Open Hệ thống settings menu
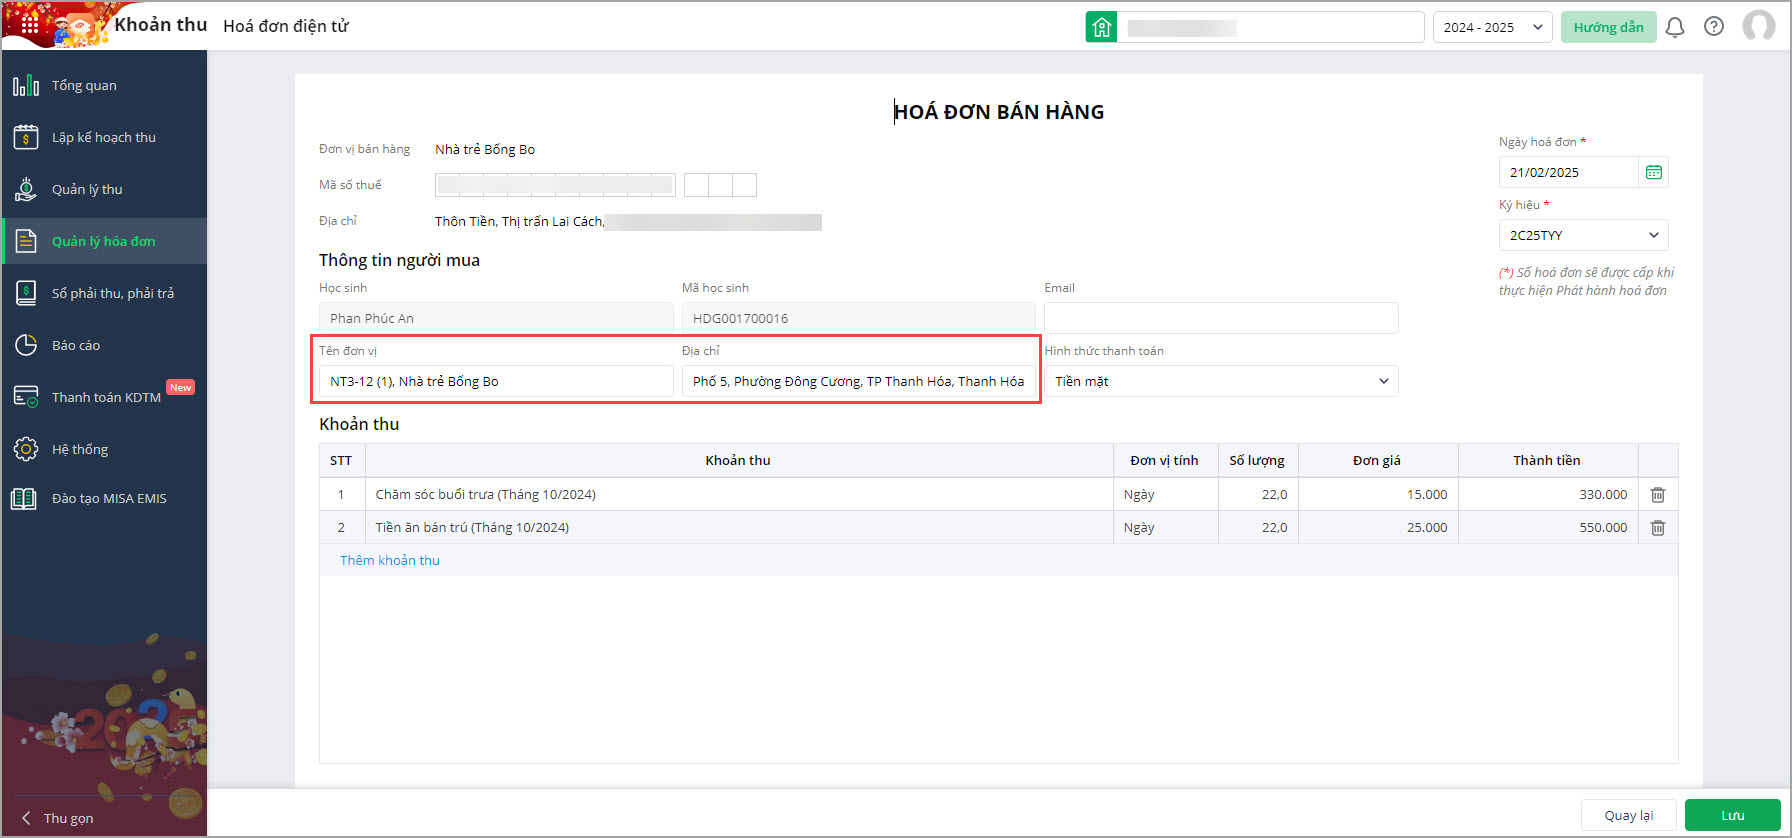 tap(80, 449)
